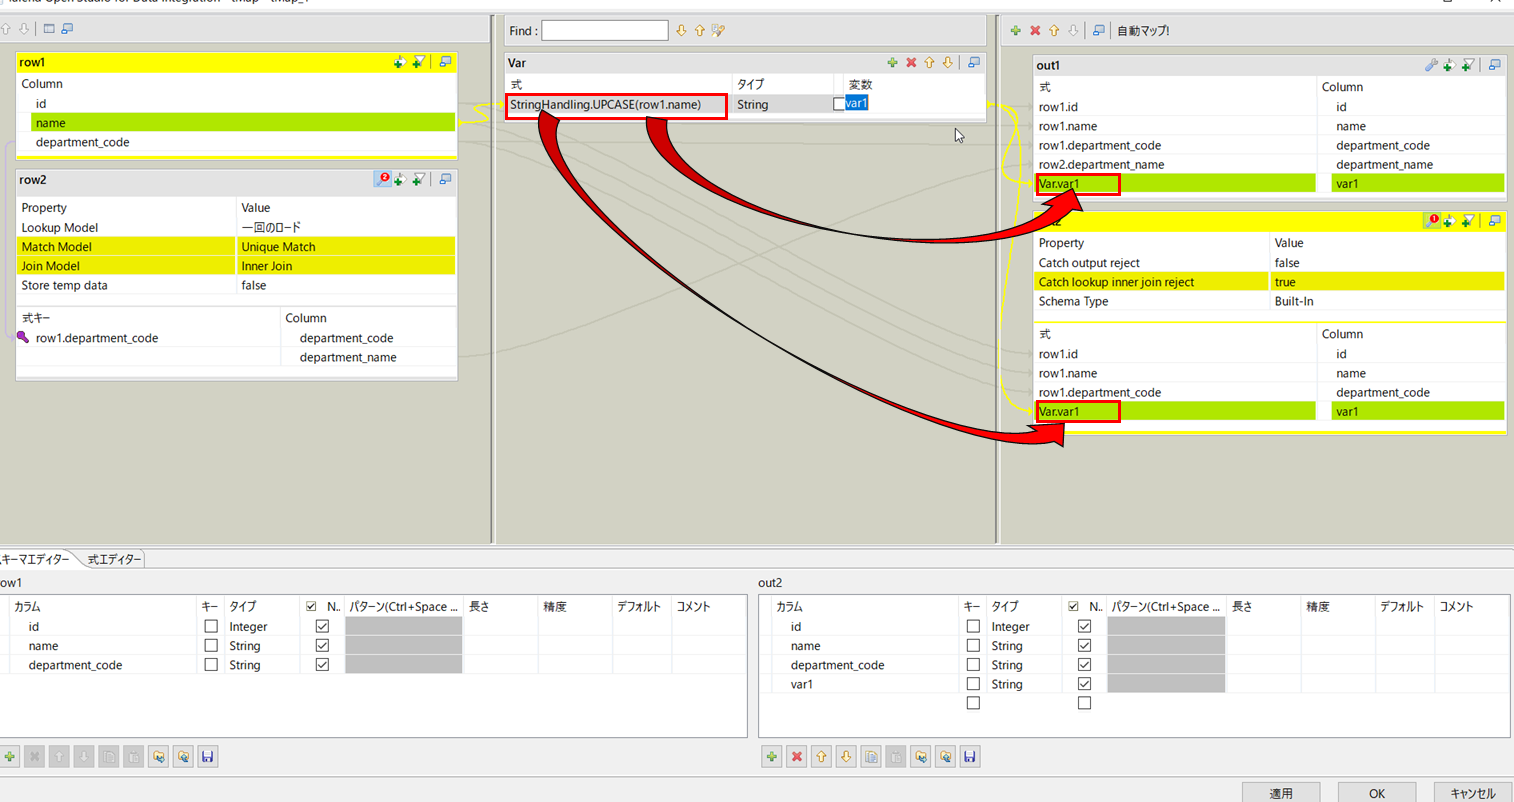The image size is (1514, 802).
Task: Add an output table with the green plus
Action: [1016, 31]
